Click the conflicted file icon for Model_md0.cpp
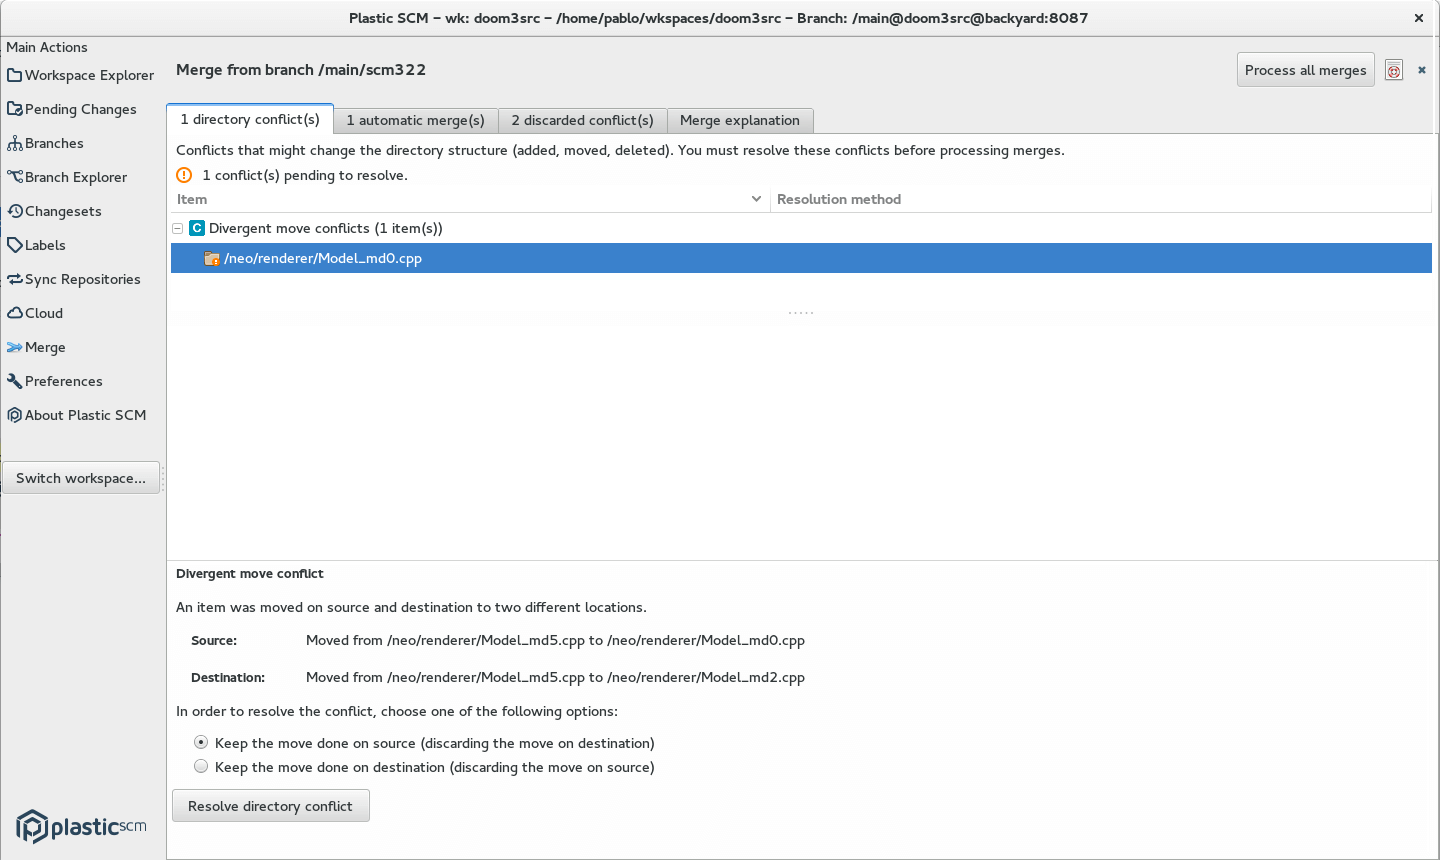 [212, 258]
